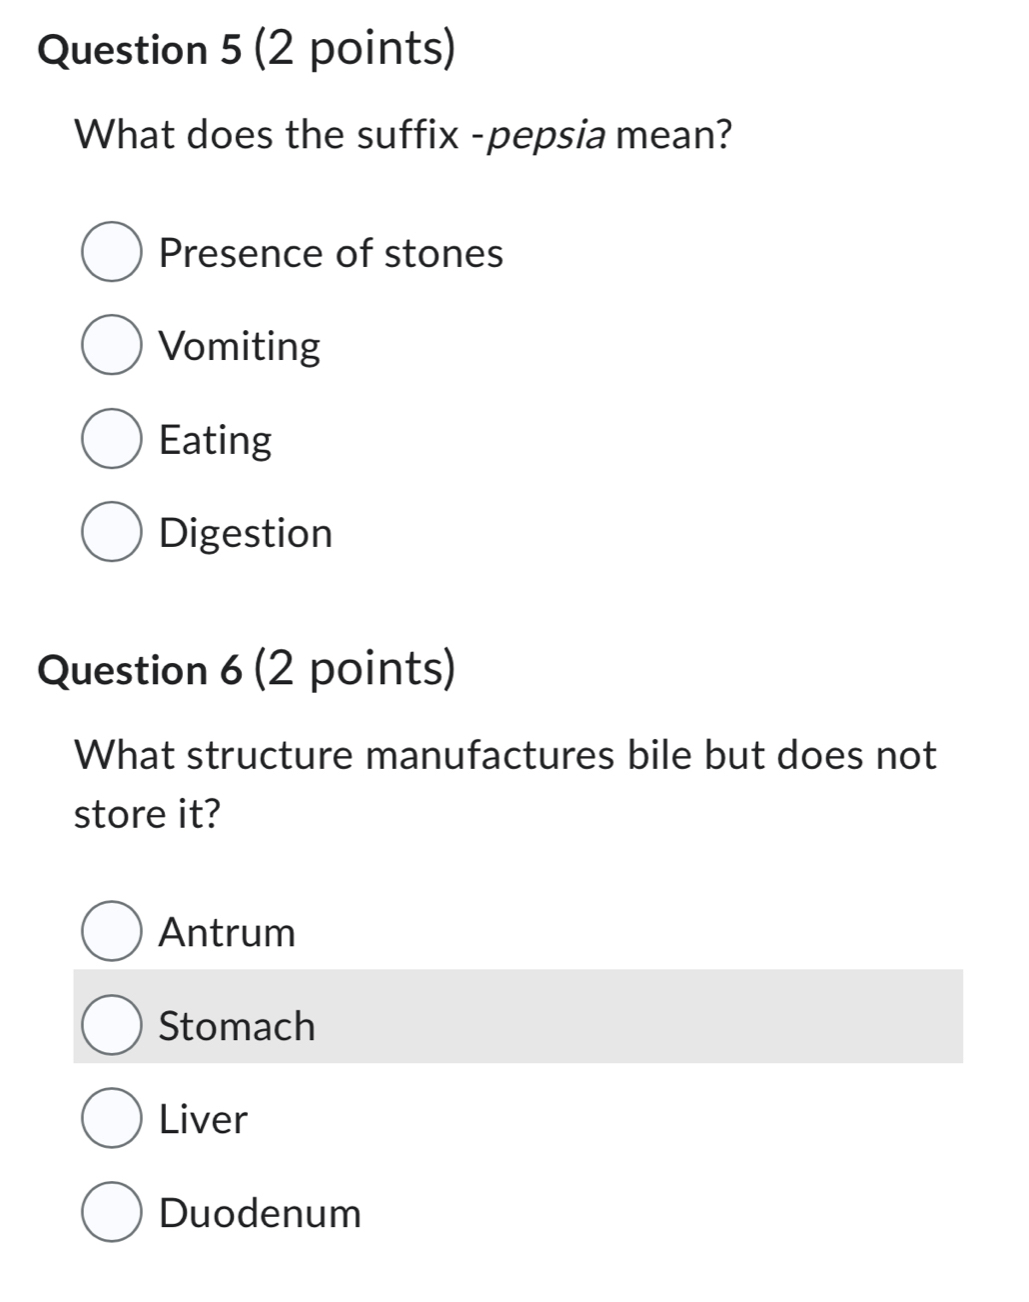This screenshot has width=1029, height=1302.
Task: Select 'Digestion' as the answer
Action: pyautogui.click(x=111, y=533)
